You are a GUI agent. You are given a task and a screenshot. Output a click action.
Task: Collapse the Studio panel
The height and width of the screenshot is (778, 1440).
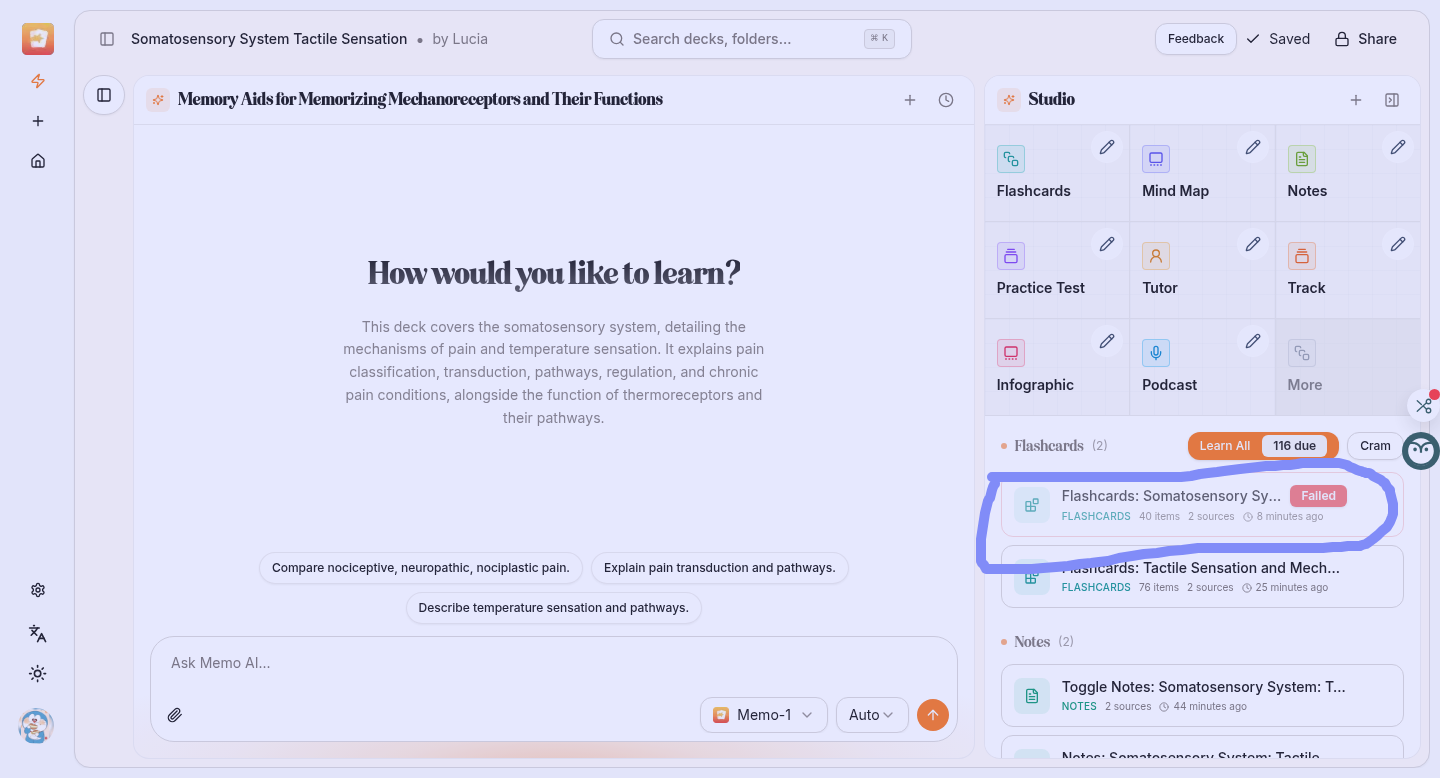pos(1391,100)
